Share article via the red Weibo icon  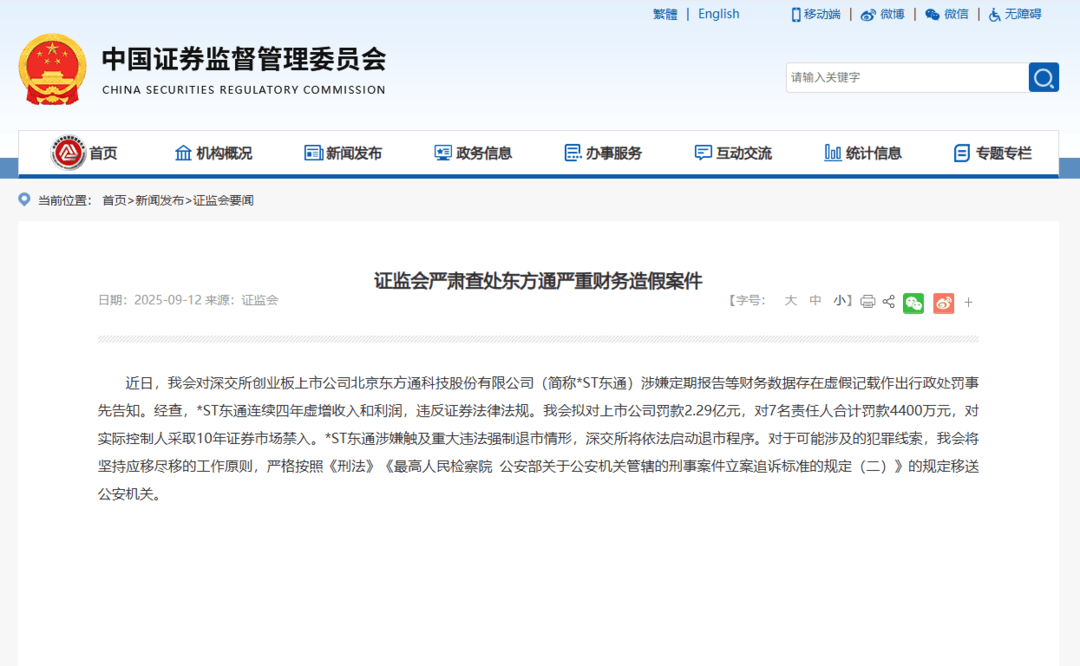point(943,302)
